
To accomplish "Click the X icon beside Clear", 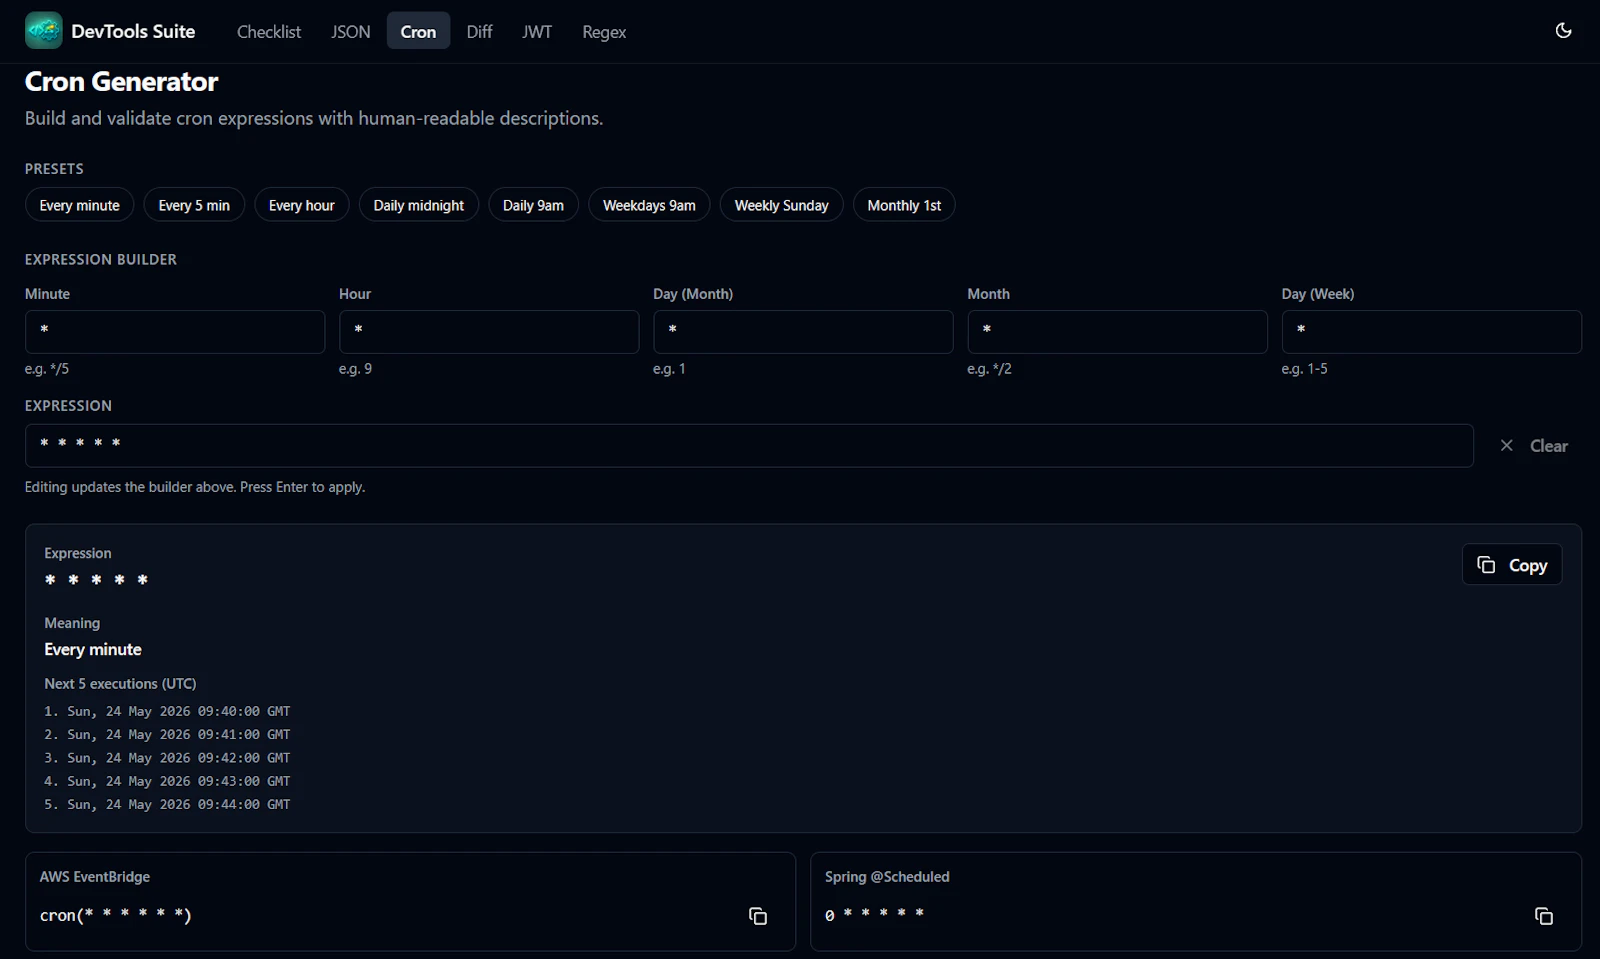I will [1506, 446].
